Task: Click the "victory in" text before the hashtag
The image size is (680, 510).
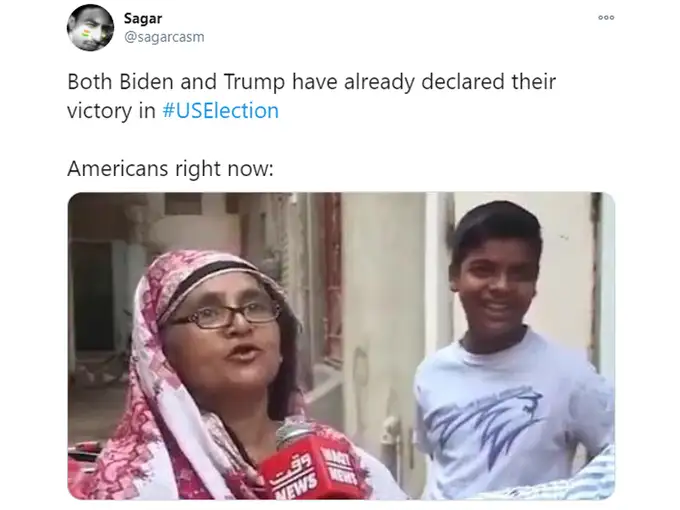Action: click(x=111, y=111)
